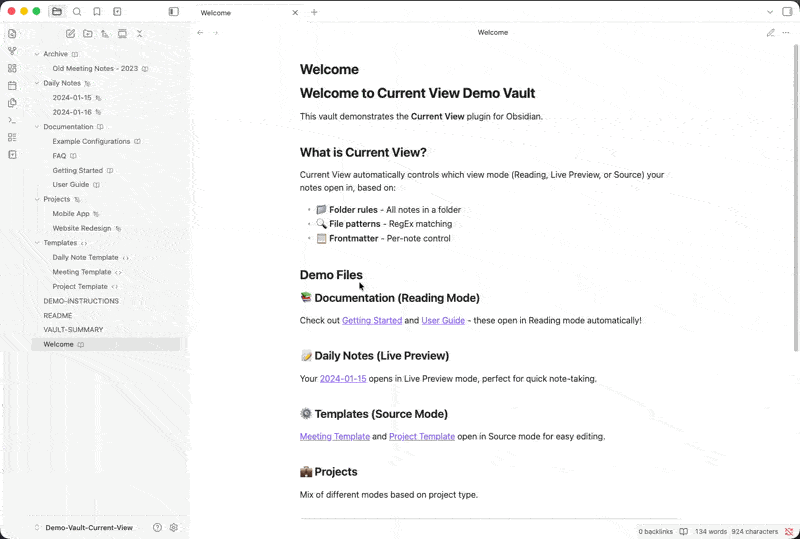Select the Welcome file in explorer
Viewport: 800px width, 539px height.
106,345
